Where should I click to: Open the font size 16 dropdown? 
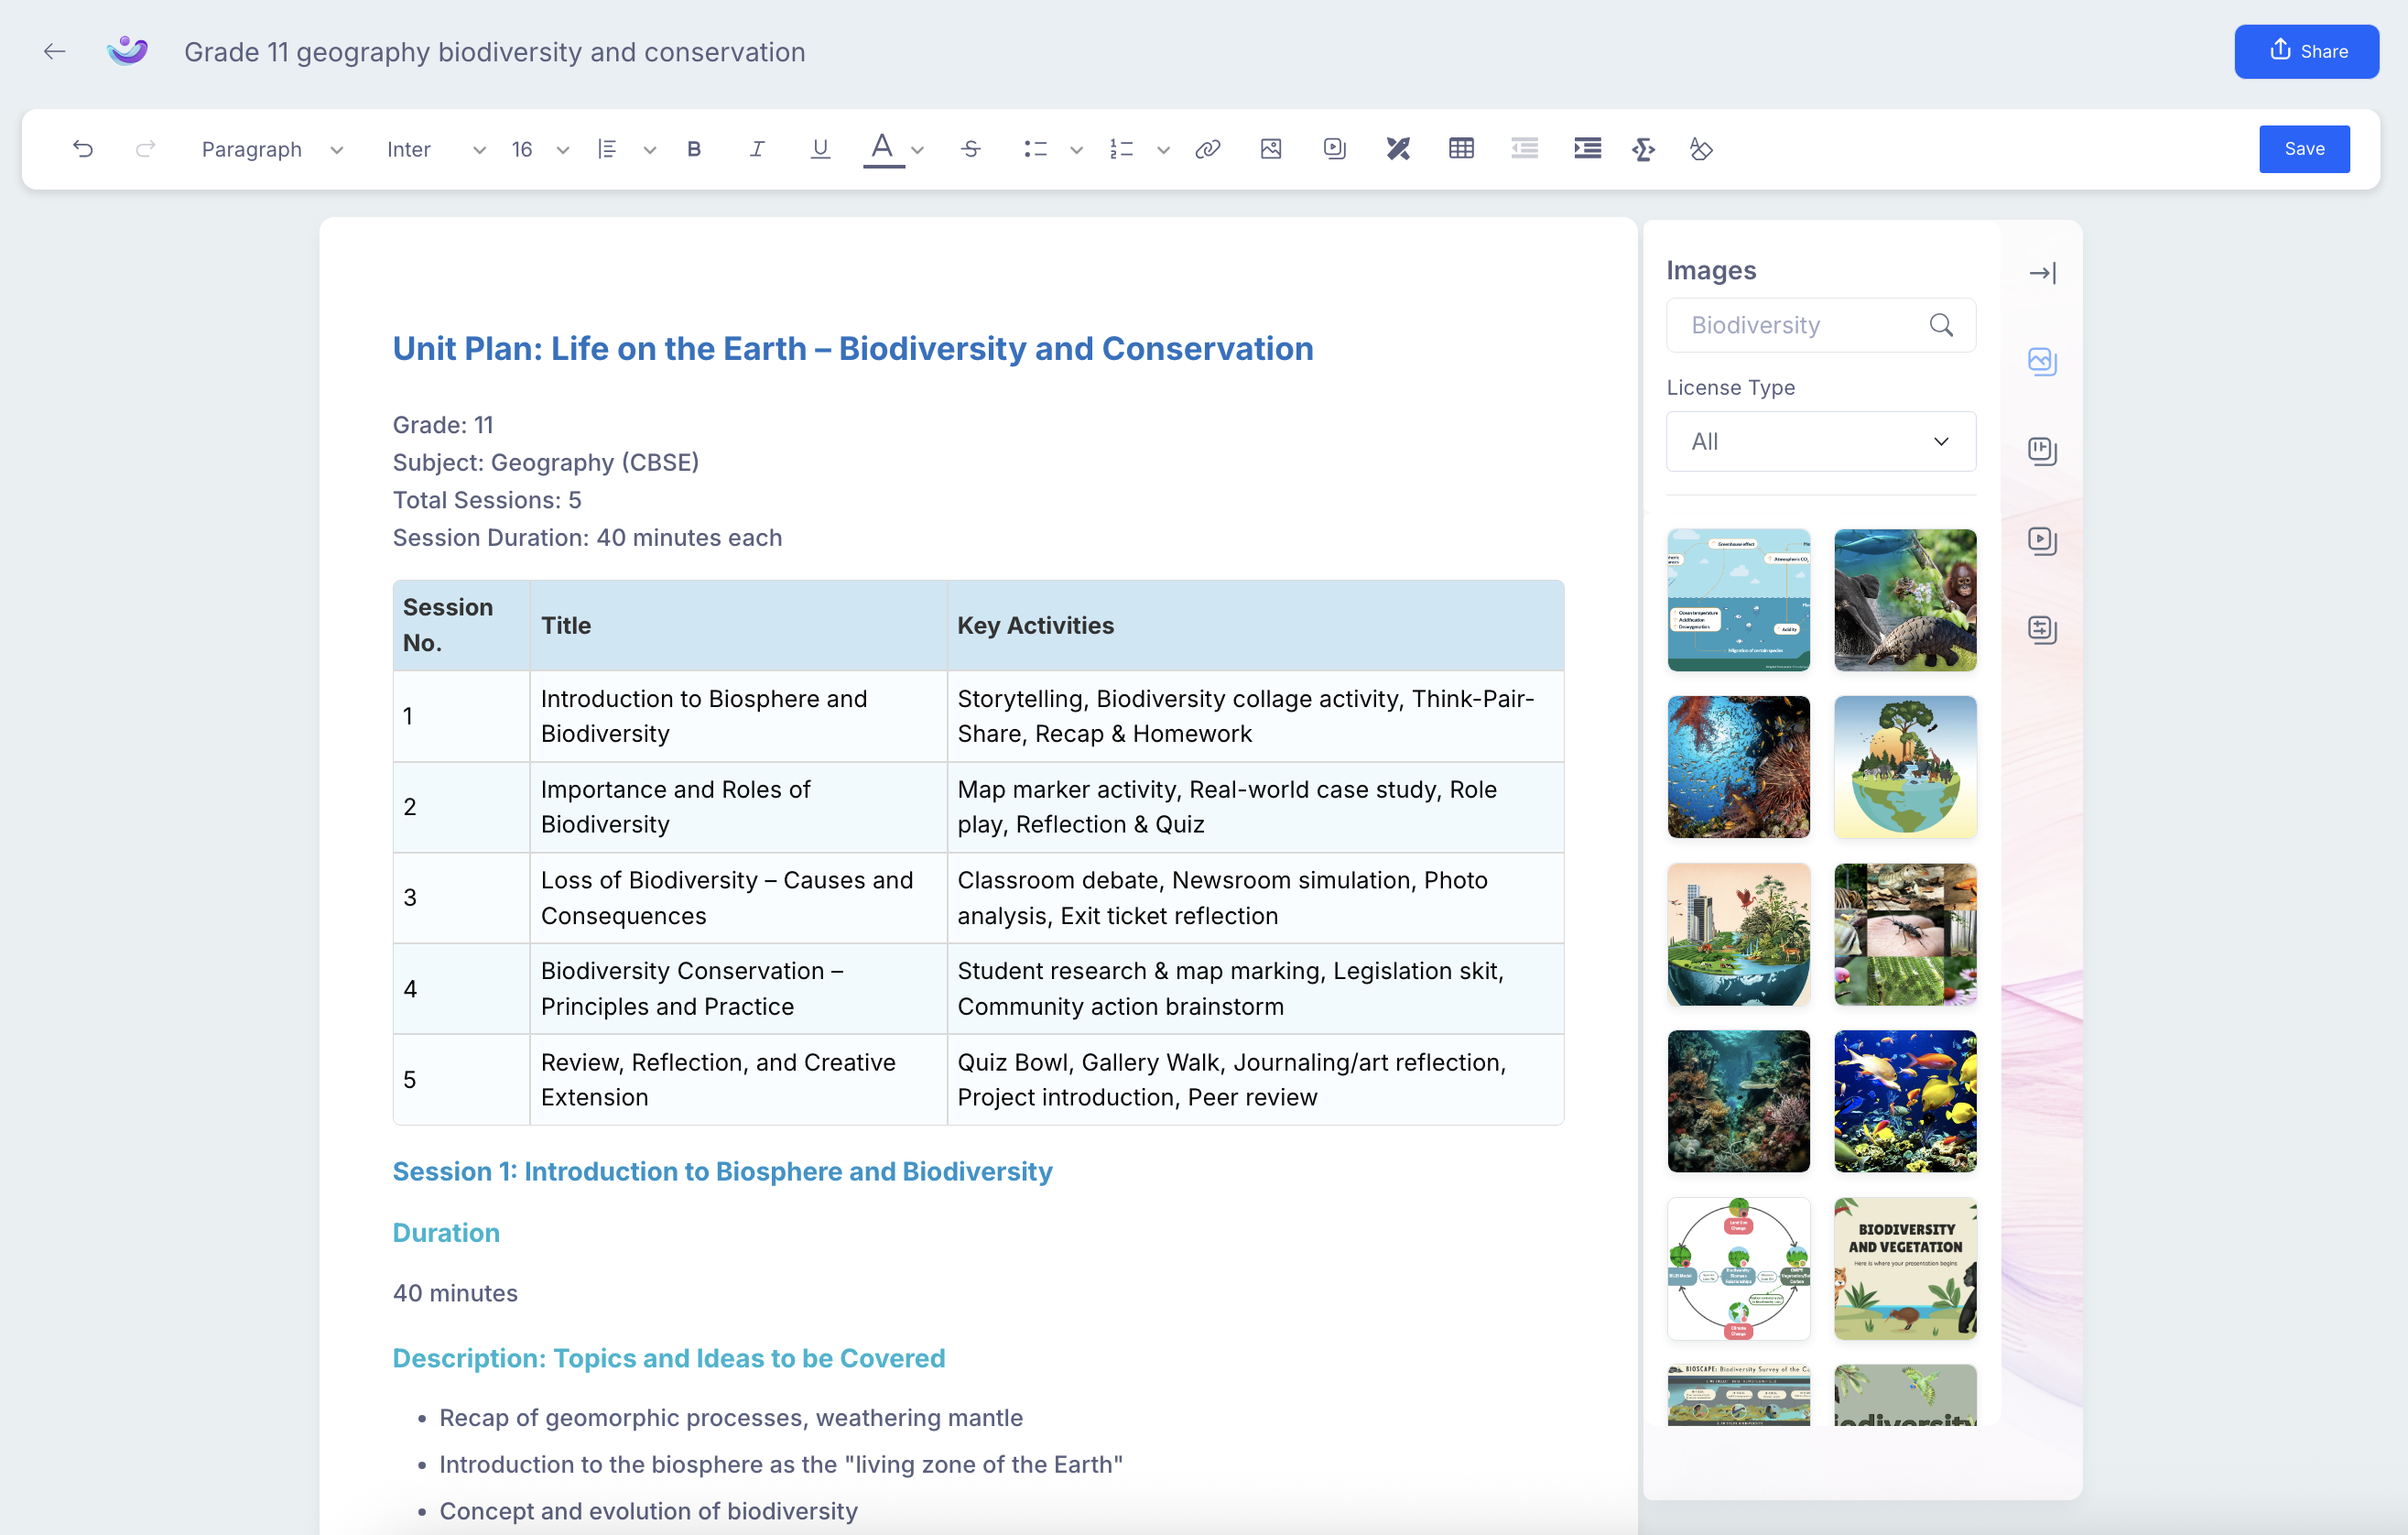(x=540, y=149)
